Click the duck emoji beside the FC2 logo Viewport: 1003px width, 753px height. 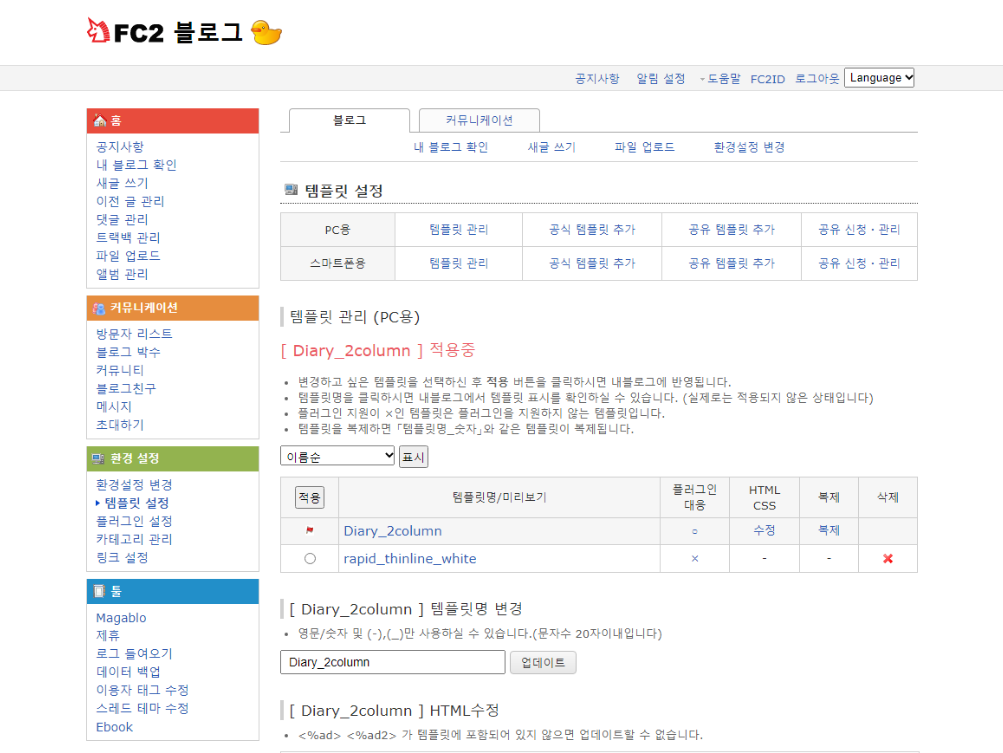tap(265, 32)
